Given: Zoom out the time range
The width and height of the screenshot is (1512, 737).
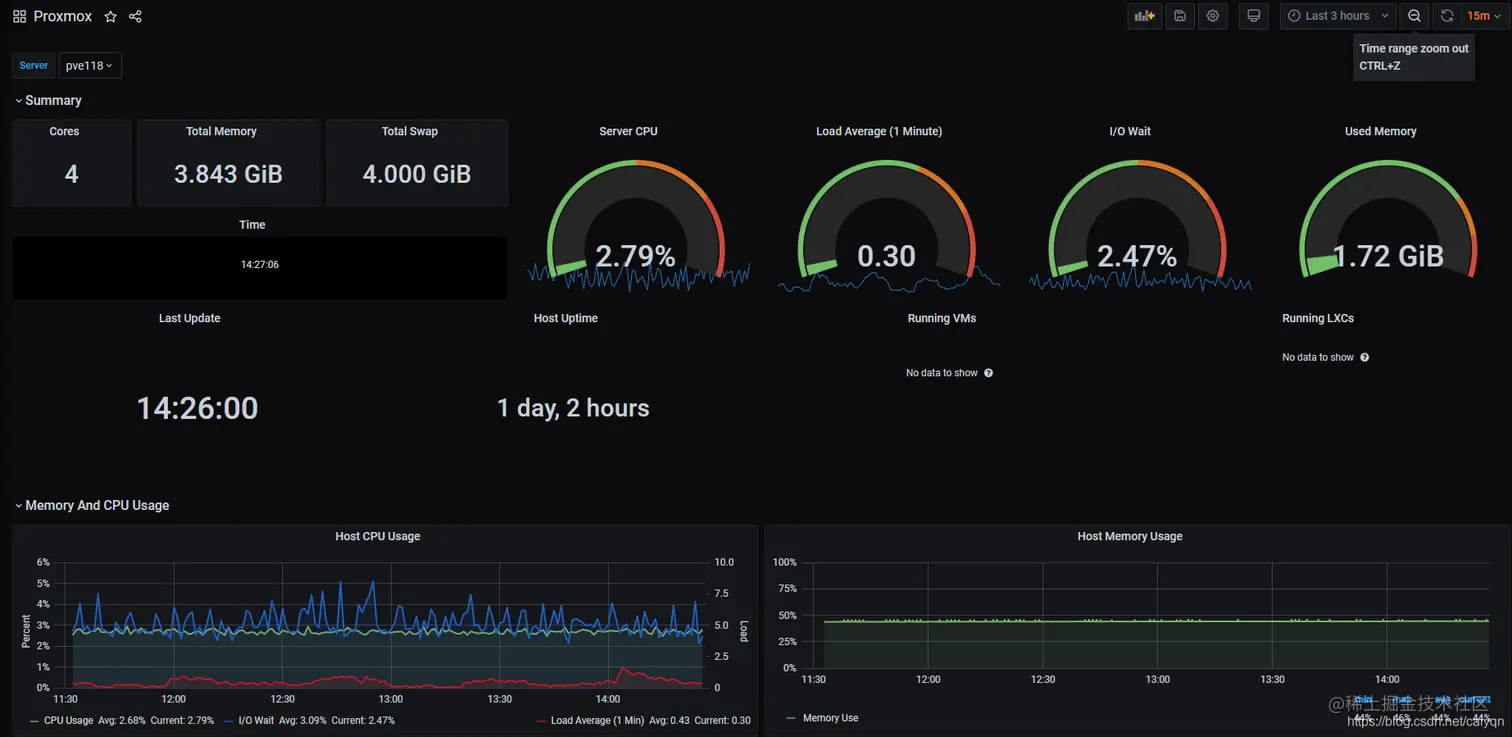Looking at the screenshot, I should [x=1414, y=16].
